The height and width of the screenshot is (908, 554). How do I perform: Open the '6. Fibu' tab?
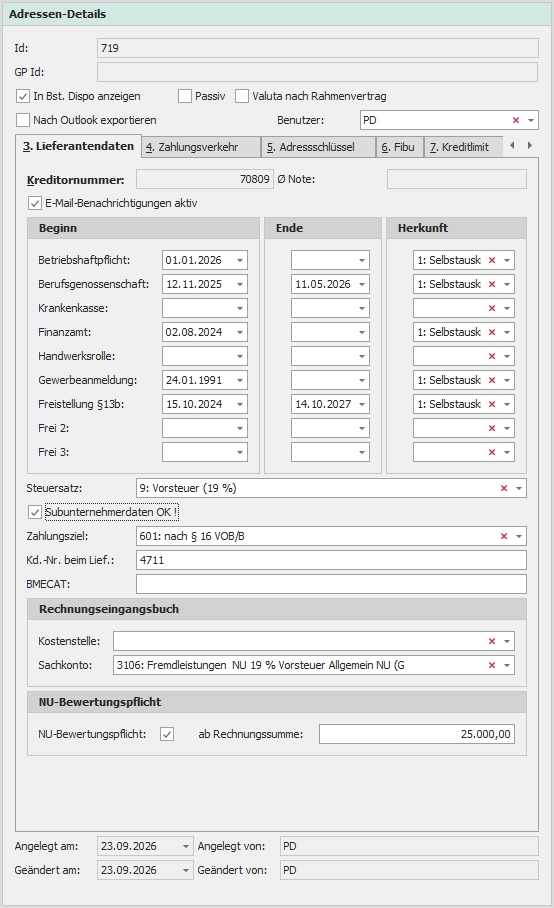399,147
